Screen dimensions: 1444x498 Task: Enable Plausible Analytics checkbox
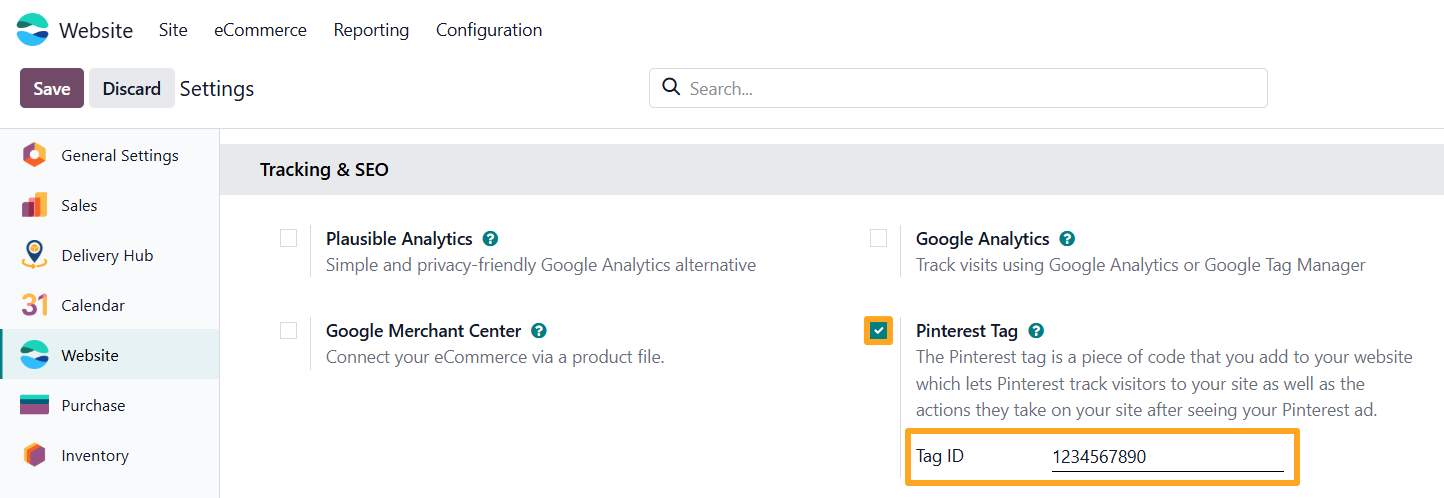[x=288, y=238]
